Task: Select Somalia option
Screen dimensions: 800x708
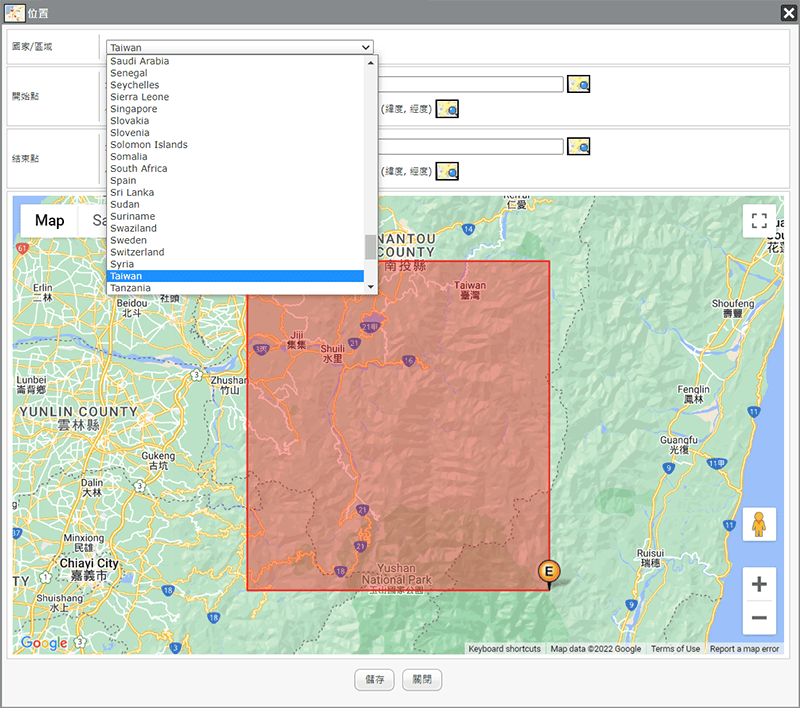Action: [x=236, y=157]
